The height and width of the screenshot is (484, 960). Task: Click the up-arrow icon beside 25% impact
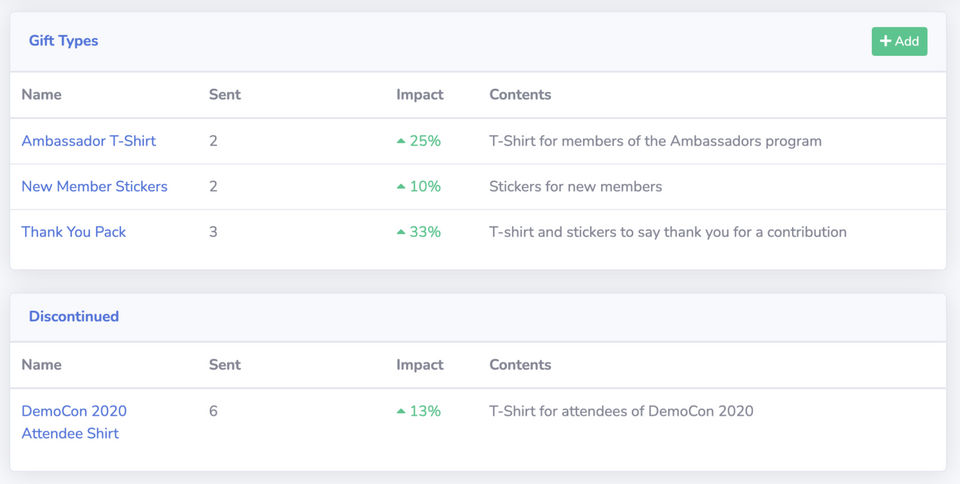401,141
